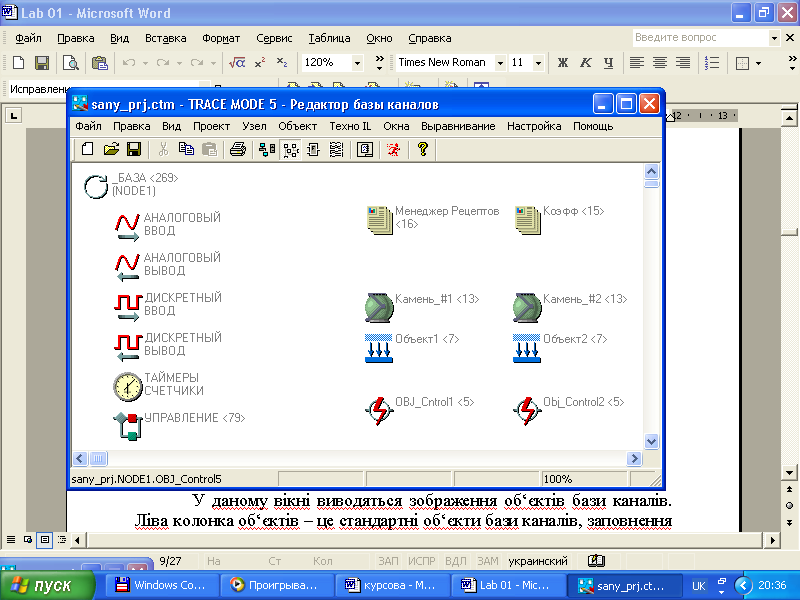The image size is (800, 600).
Task: Select the Коэфф <15> object icon
Action: pyautogui.click(x=528, y=220)
